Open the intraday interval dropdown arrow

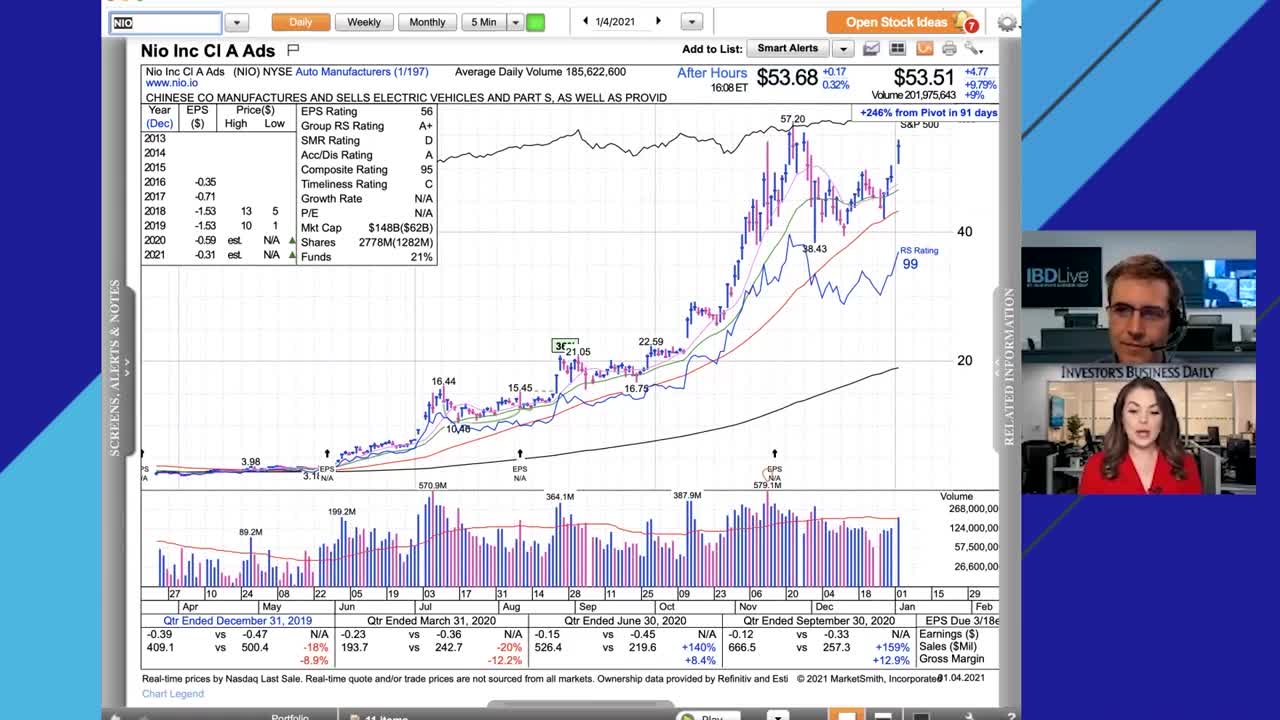515,22
